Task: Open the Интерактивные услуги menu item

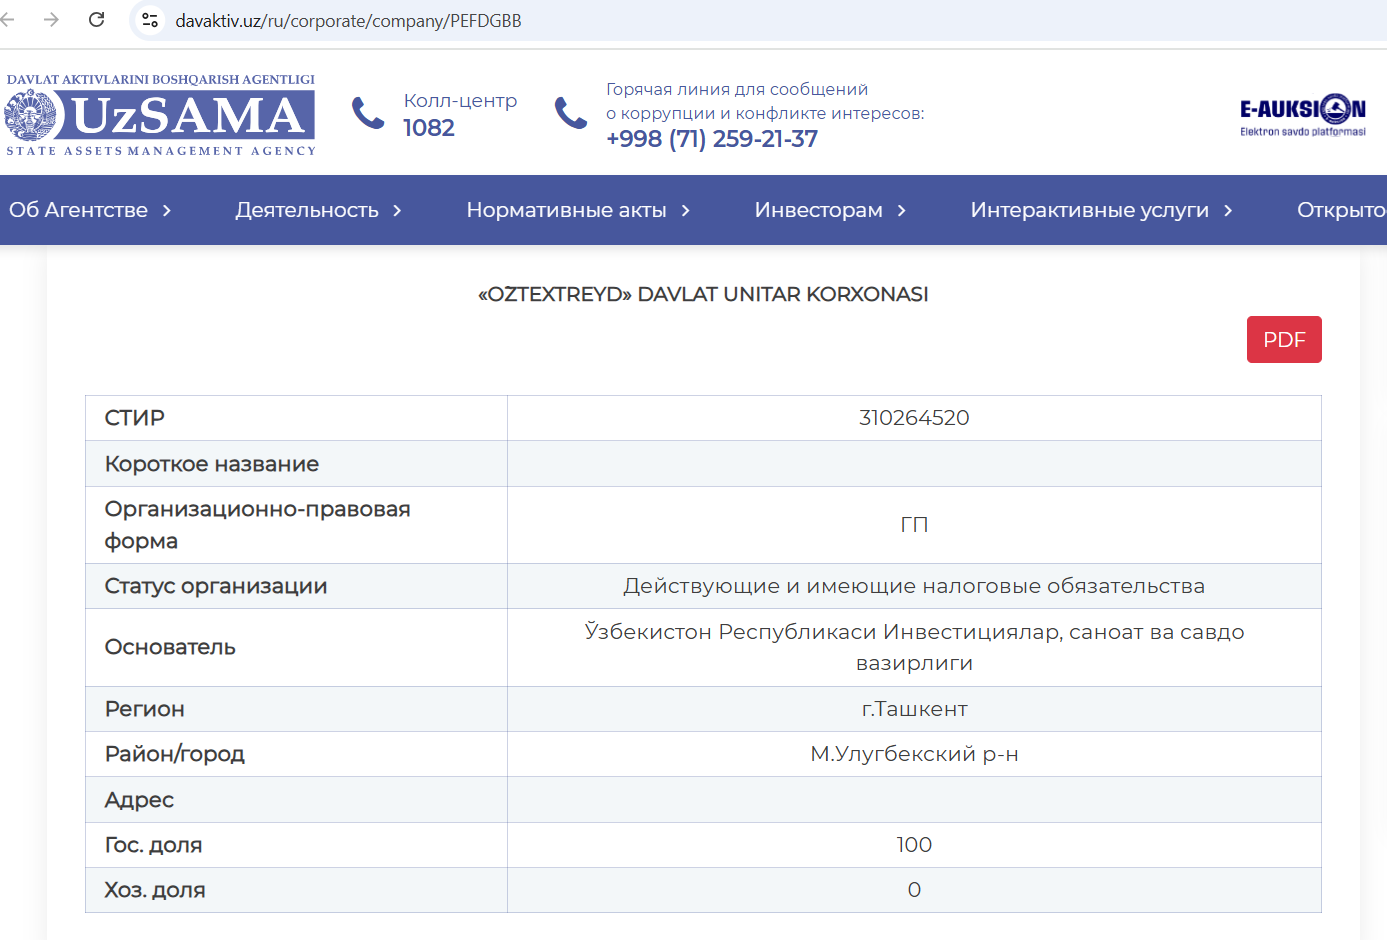Action: (1089, 210)
